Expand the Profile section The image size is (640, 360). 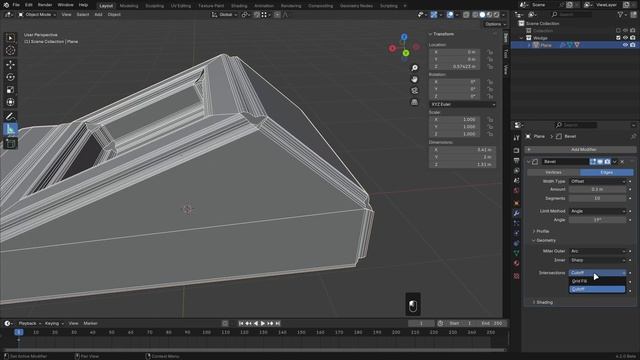coord(541,231)
